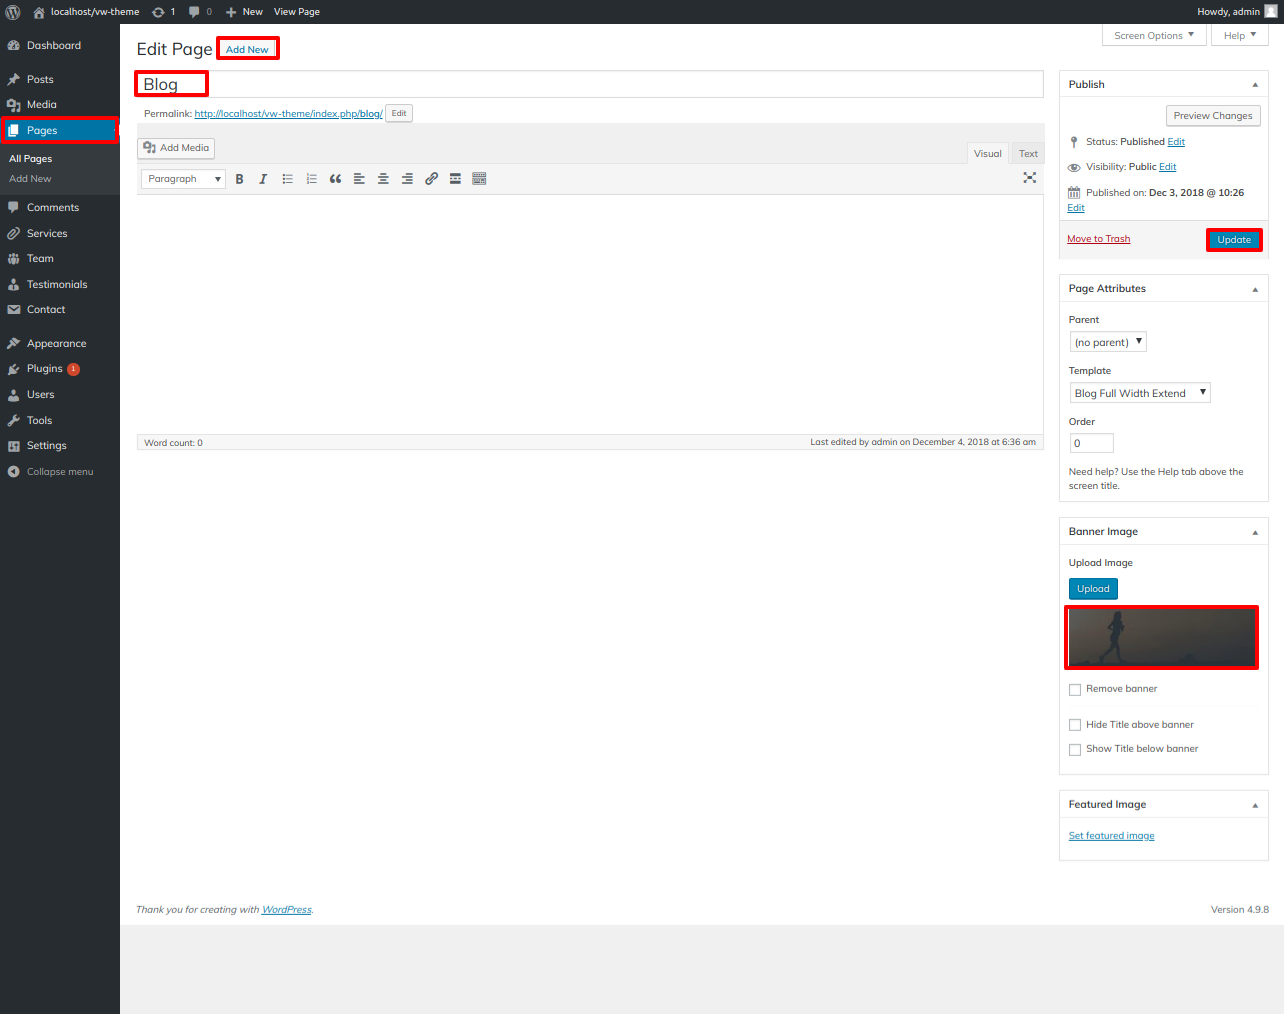Check Show Title below banner
Viewport: 1284px width, 1014px height.
tap(1075, 749)
